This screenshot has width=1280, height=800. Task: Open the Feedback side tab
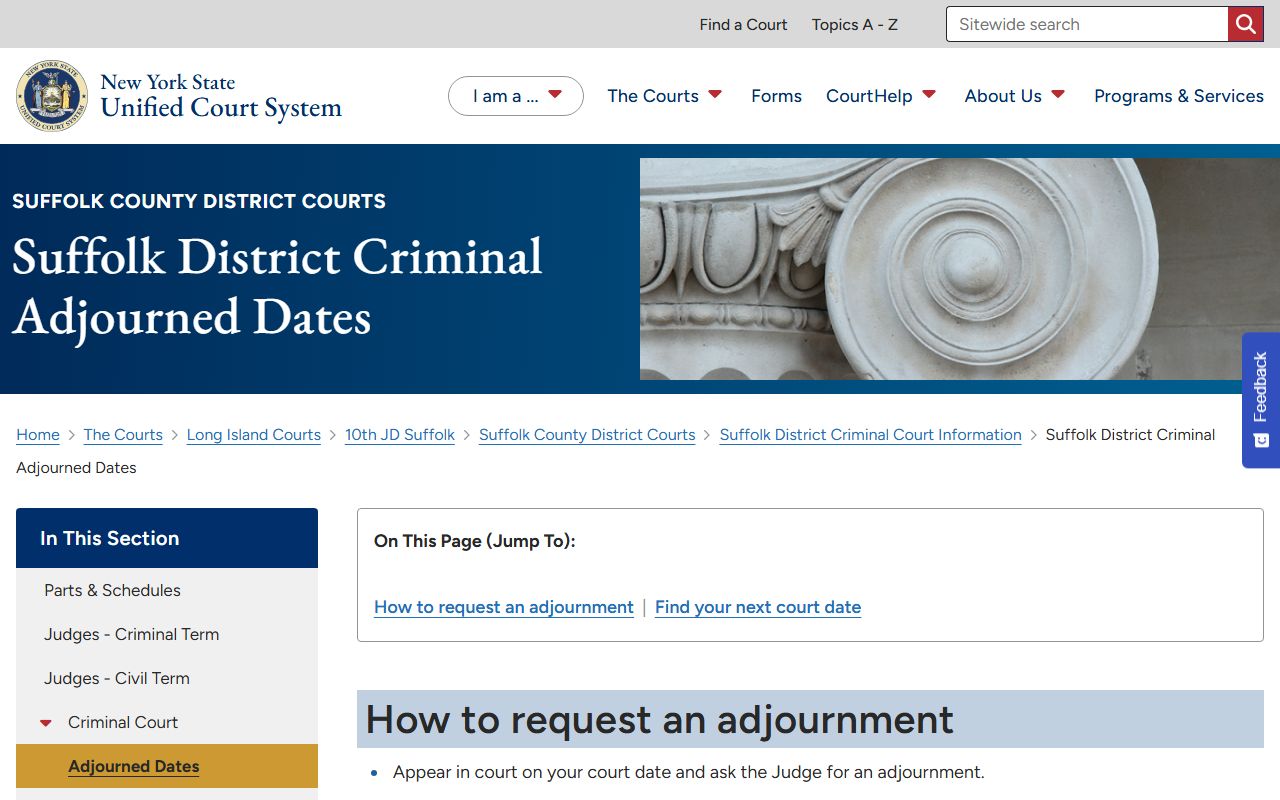[1261, 400]
